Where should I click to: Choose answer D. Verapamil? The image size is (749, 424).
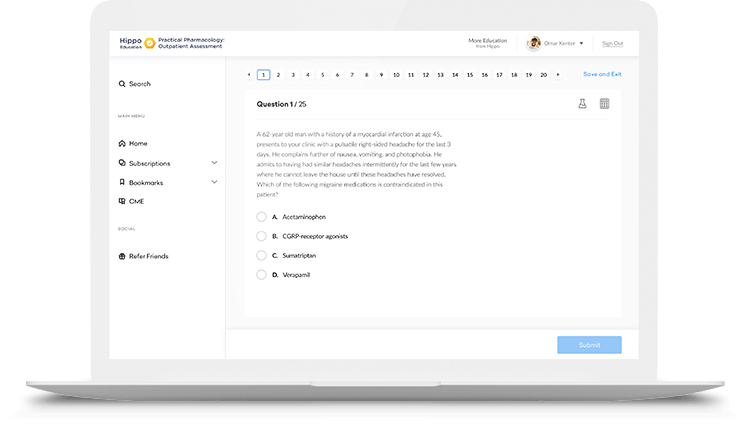pos(261,274)
